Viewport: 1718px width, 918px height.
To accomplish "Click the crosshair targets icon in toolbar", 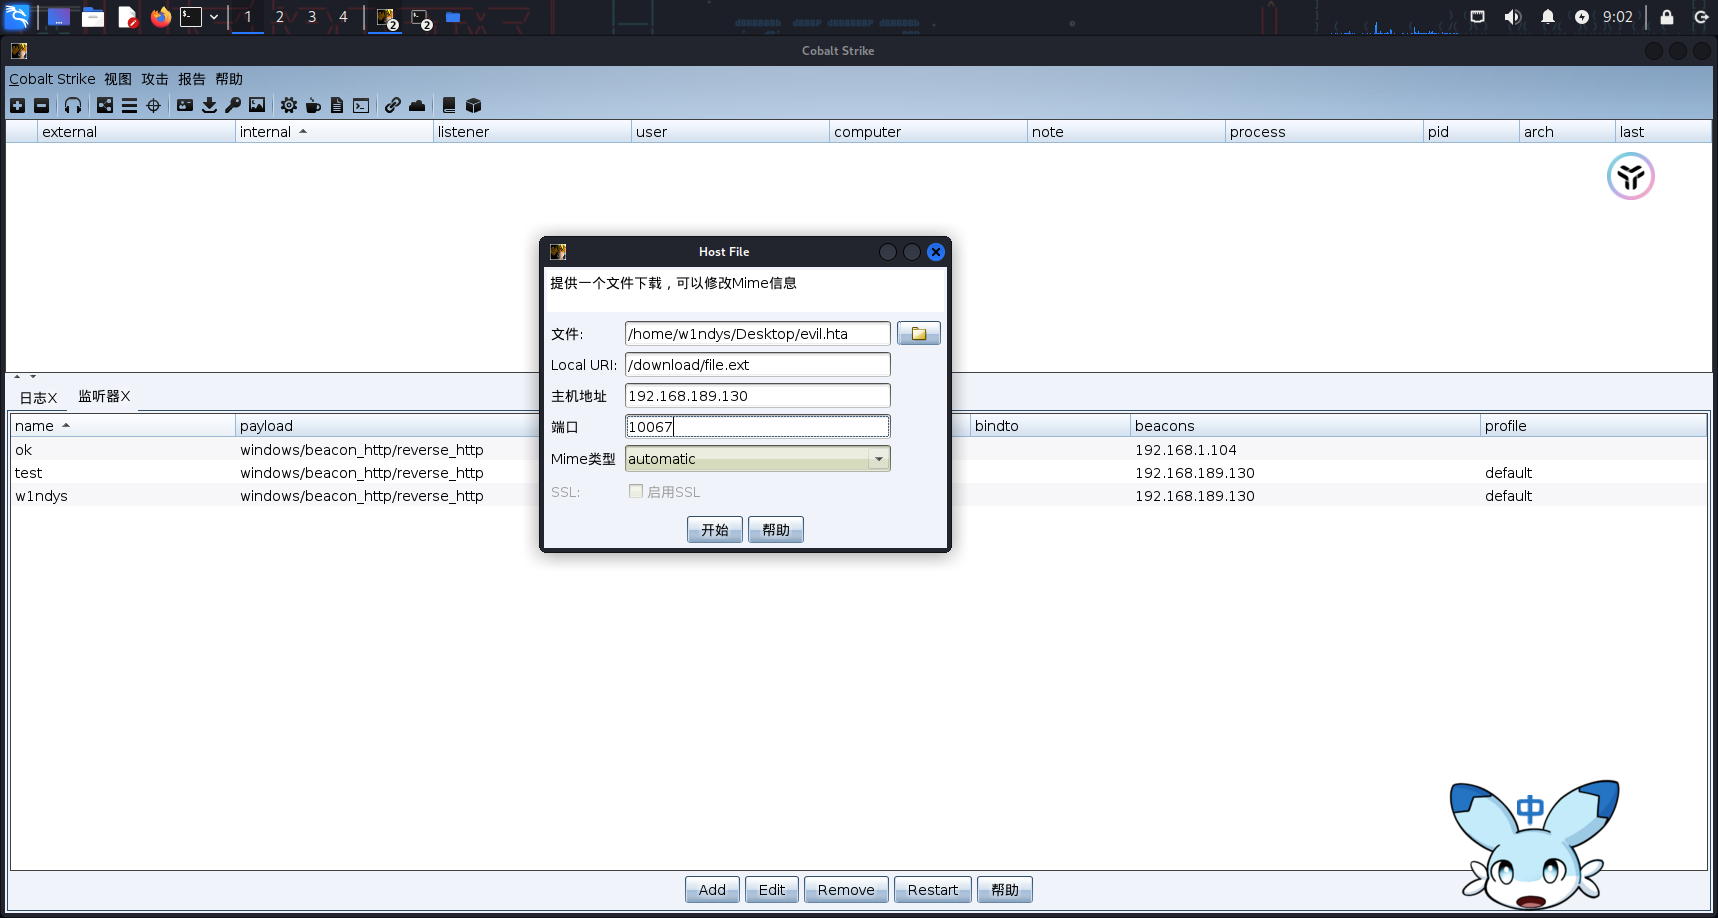I will click(154, 105).
